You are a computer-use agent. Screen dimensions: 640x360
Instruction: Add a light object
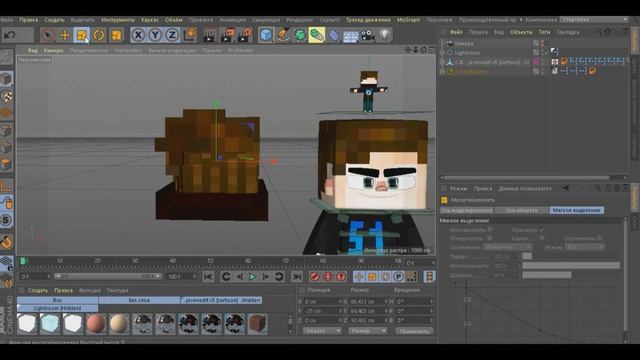click(384, 35)
